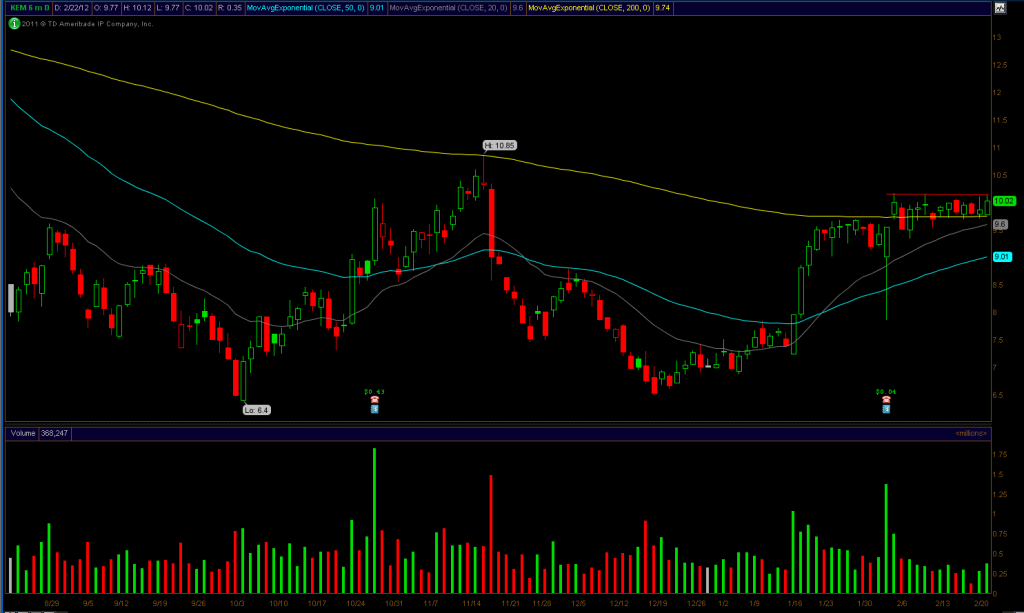The image size is (1024, 613).
Task: Select the Lo: 6.4 price bubble
Action: (x=257, y=410)
